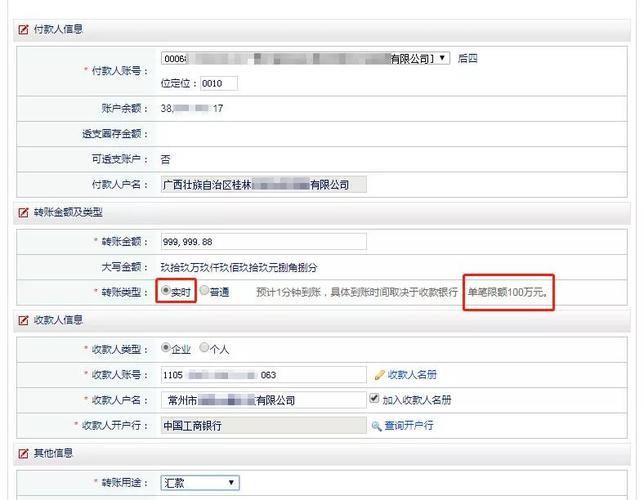Click the 收款人开户行 field showing 中国工商银行
644x500 pixels.
click(263, 426)
